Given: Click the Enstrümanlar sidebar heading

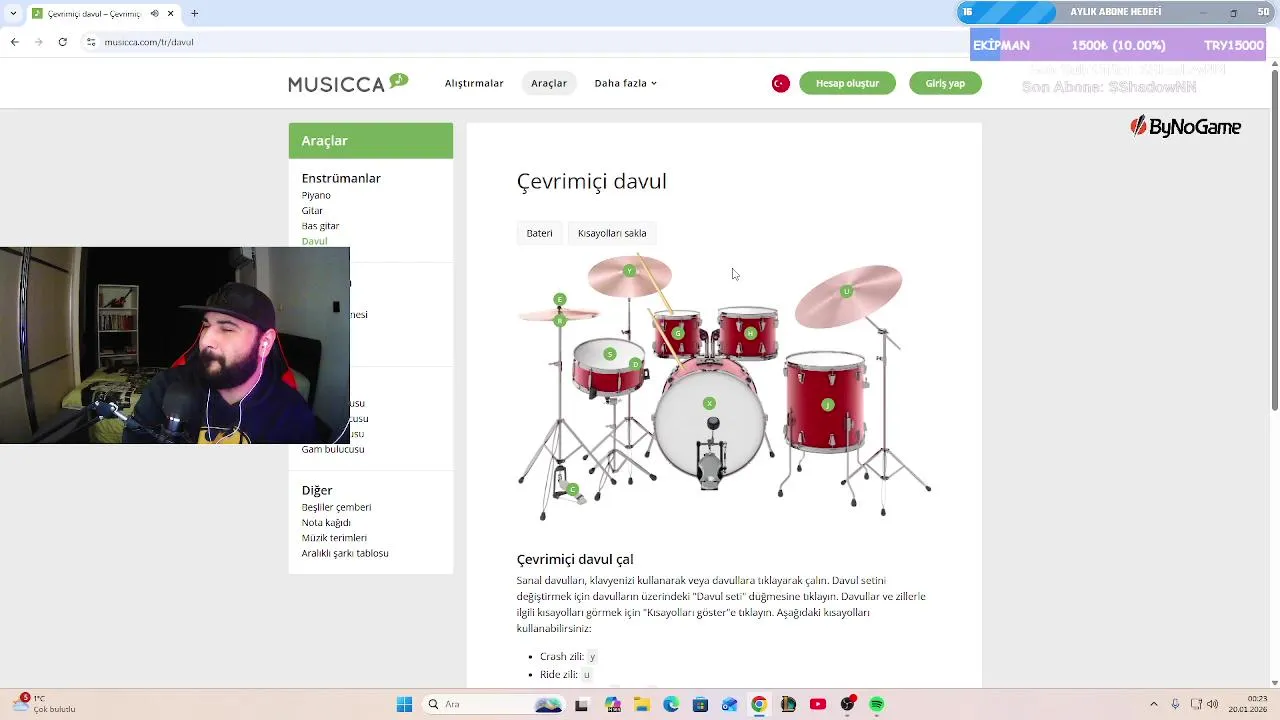Looking at the screenshot, I should (341, 178).
